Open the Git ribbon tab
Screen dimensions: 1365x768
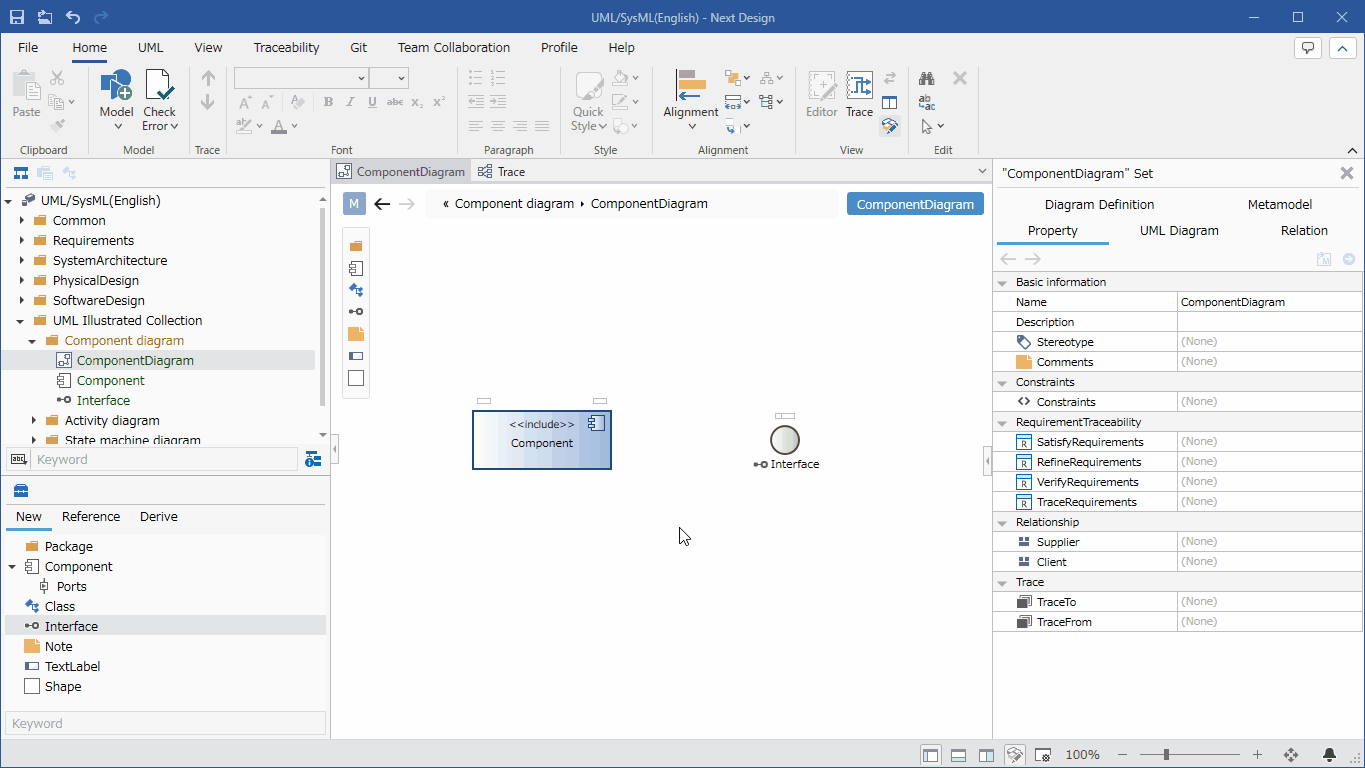pyautogui.click(x=359, y=47)
